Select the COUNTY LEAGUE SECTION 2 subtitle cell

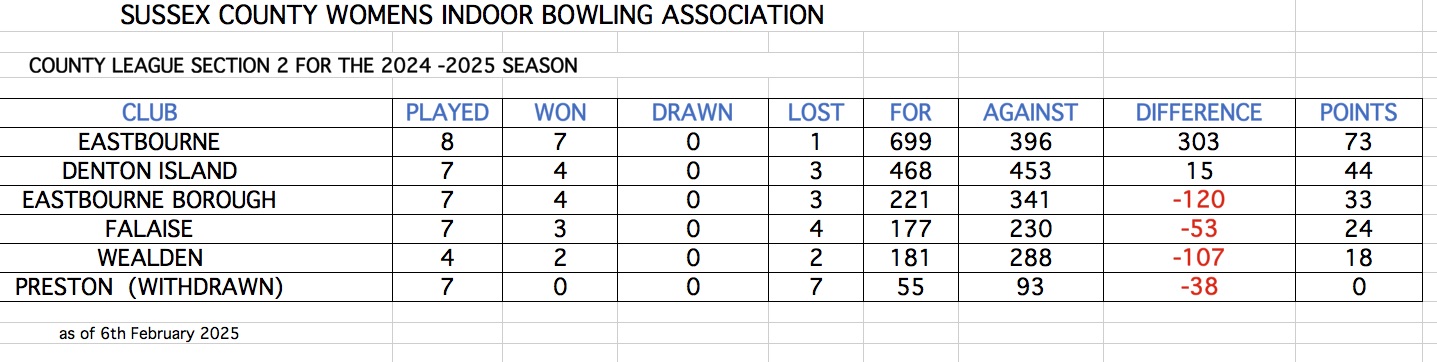[303, 67]
